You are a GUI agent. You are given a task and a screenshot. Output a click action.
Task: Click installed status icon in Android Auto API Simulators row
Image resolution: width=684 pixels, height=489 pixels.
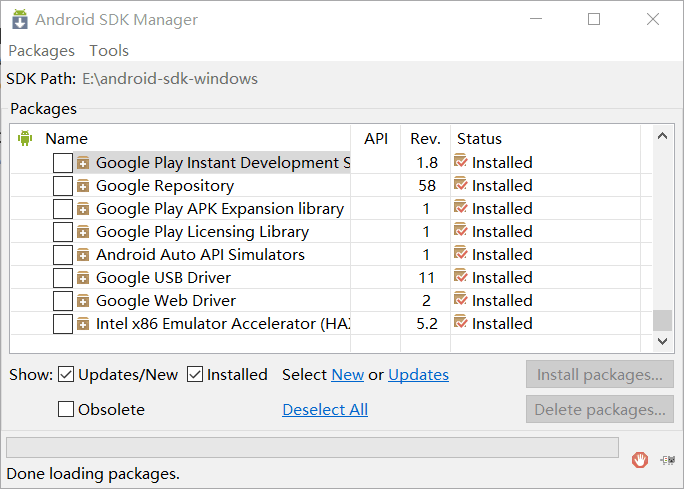click(x=461, y=253)
